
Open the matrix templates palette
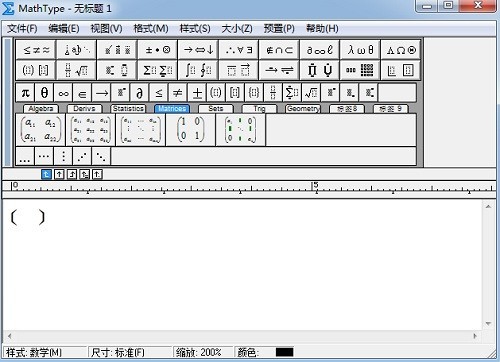360,70
